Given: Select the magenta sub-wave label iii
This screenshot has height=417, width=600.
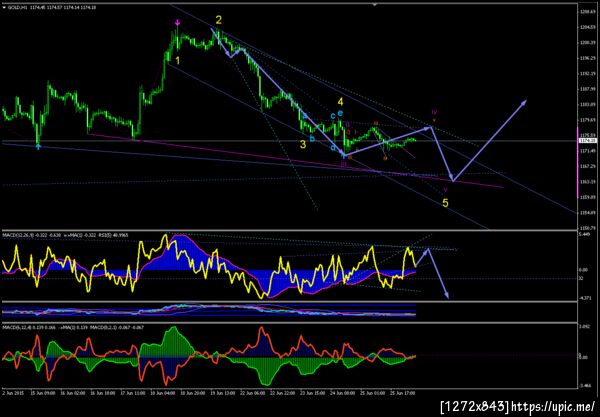Looking at the screenshot, I should [343, 165].
